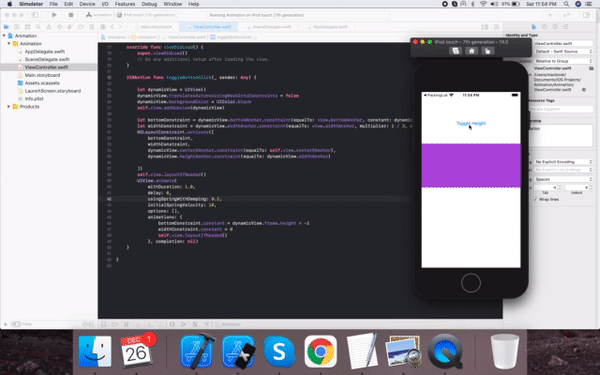Image resolution: width=600 pixels, height=375 pixels.
Task: Switch to the AppDelegate.swift tab
Action: [x=327, y=27]
